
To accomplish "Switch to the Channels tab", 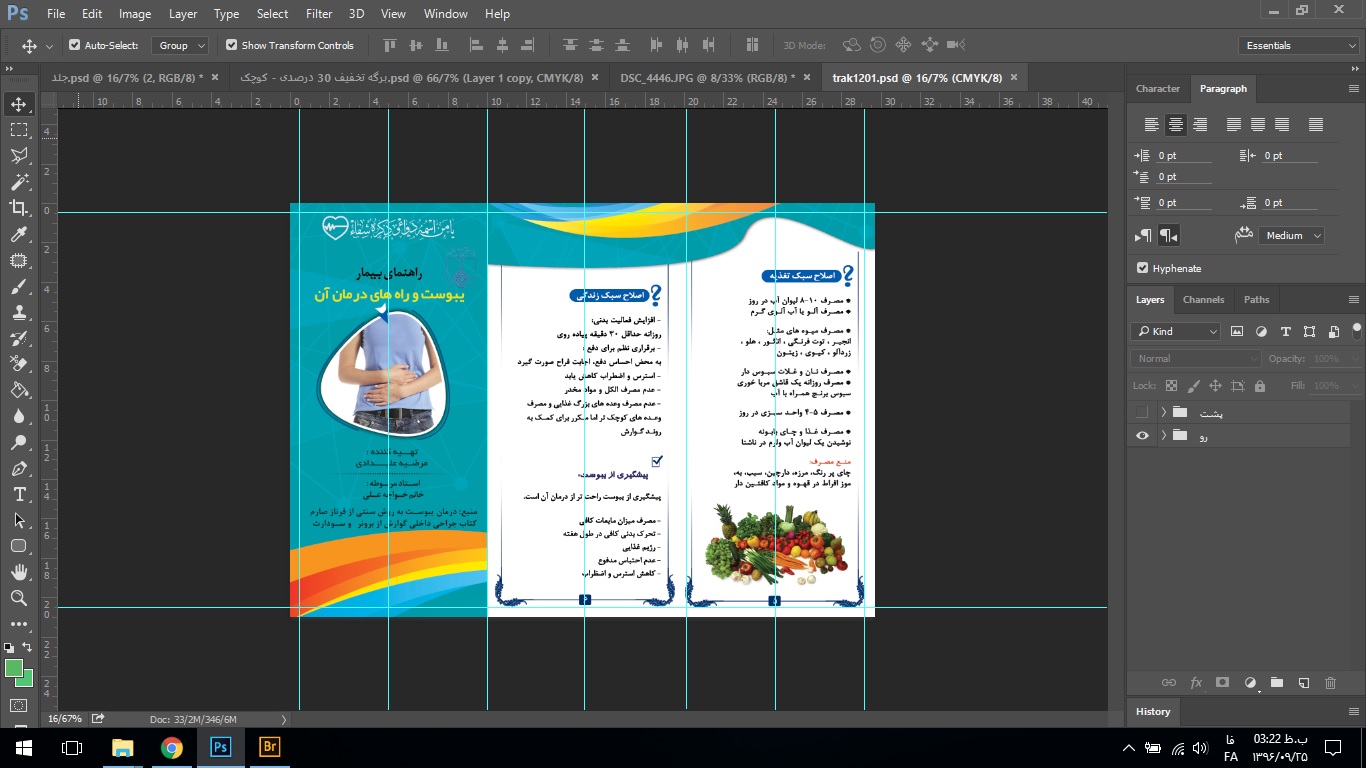I will (x=1203, y=299).
